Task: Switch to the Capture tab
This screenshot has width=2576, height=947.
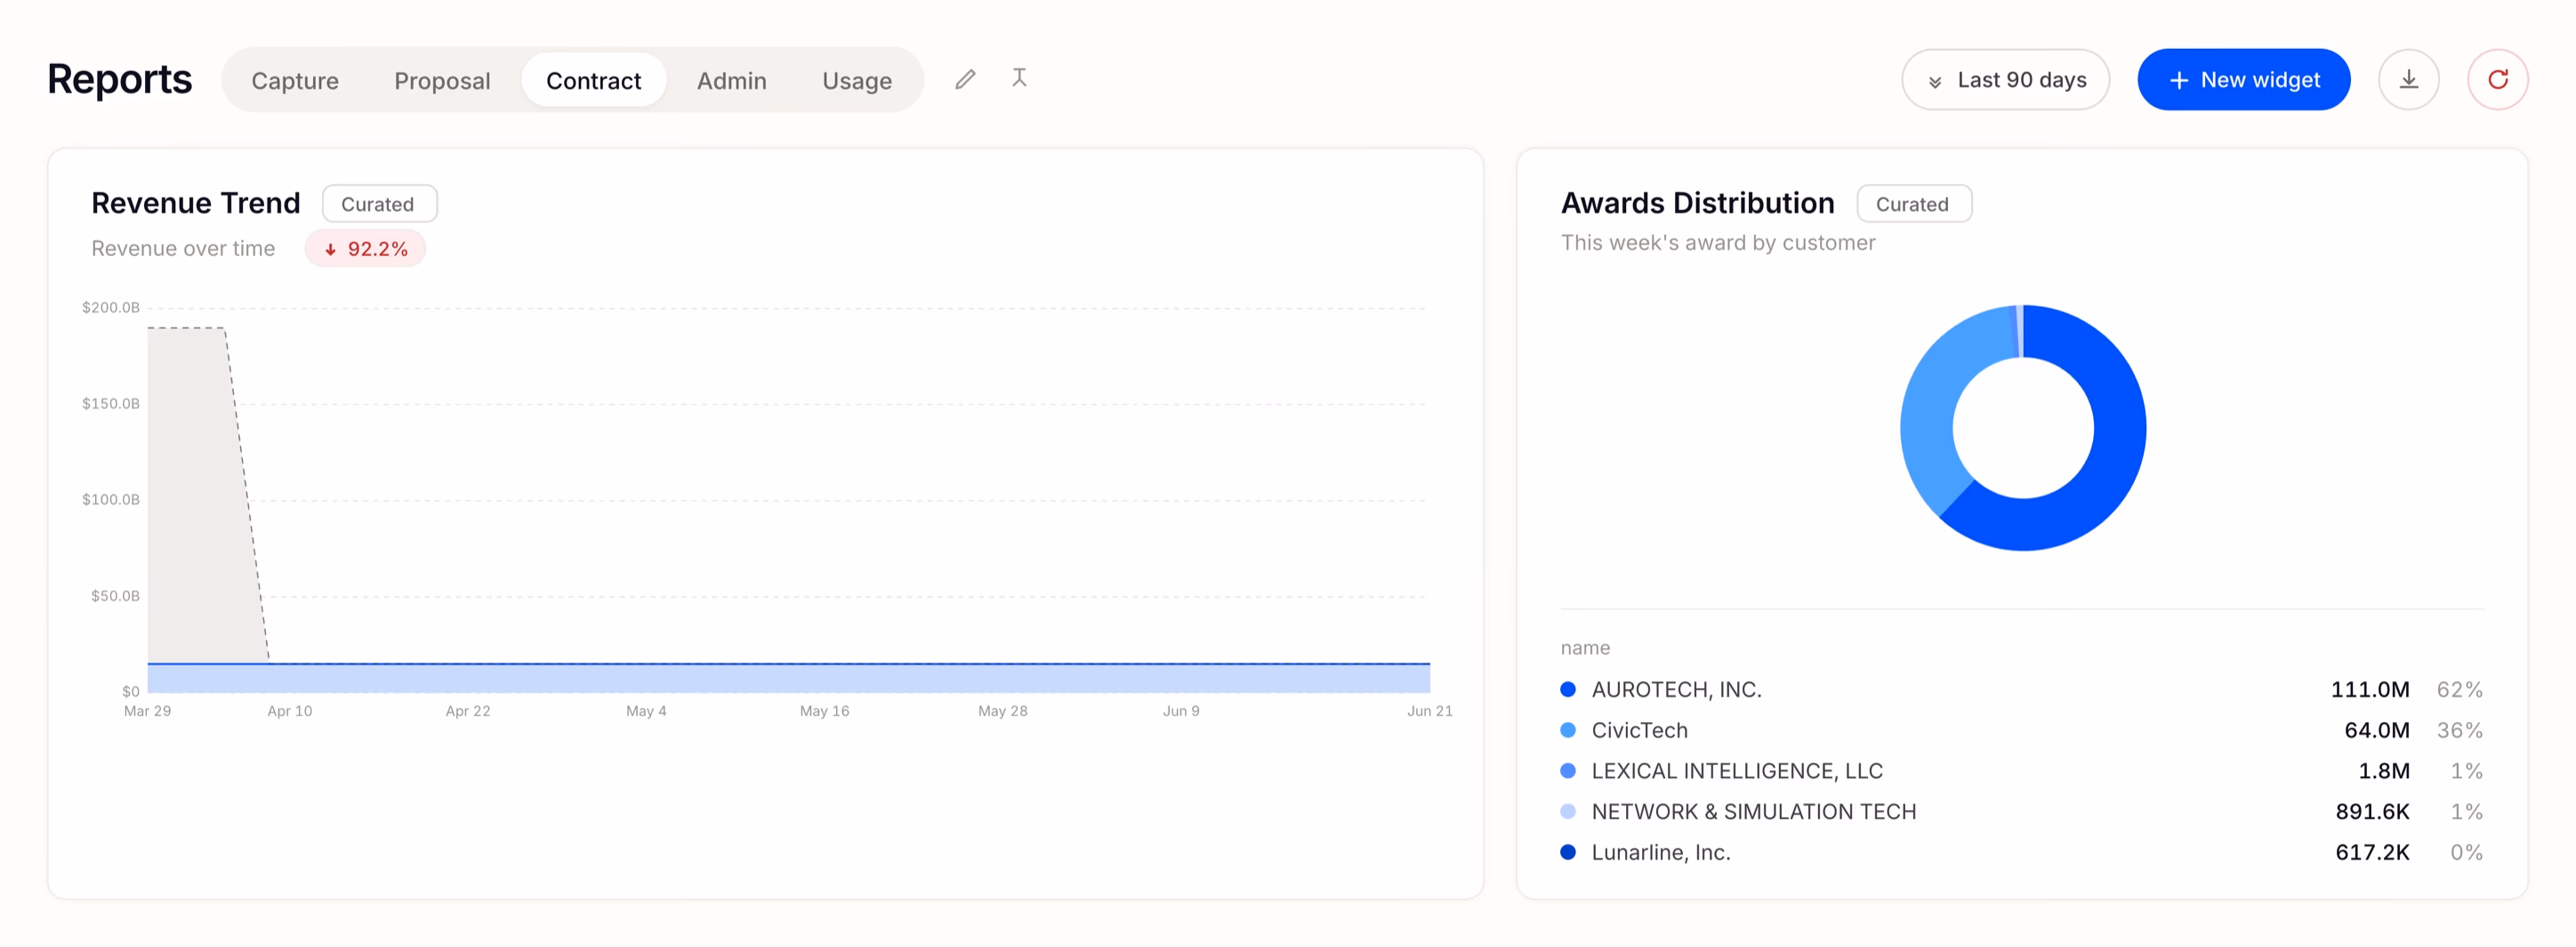Action: [295, 80]
